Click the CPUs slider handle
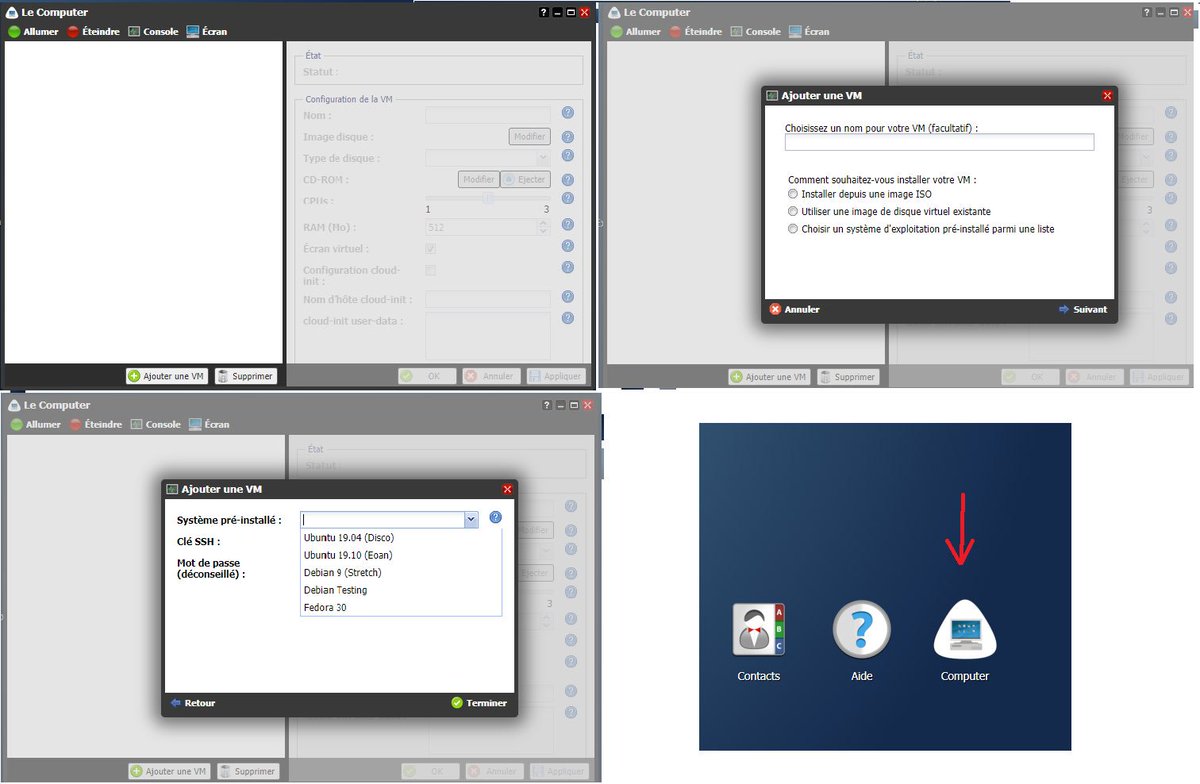This screenshot has height=784, width=1200. pyautogui.click(x=487, y=198)
